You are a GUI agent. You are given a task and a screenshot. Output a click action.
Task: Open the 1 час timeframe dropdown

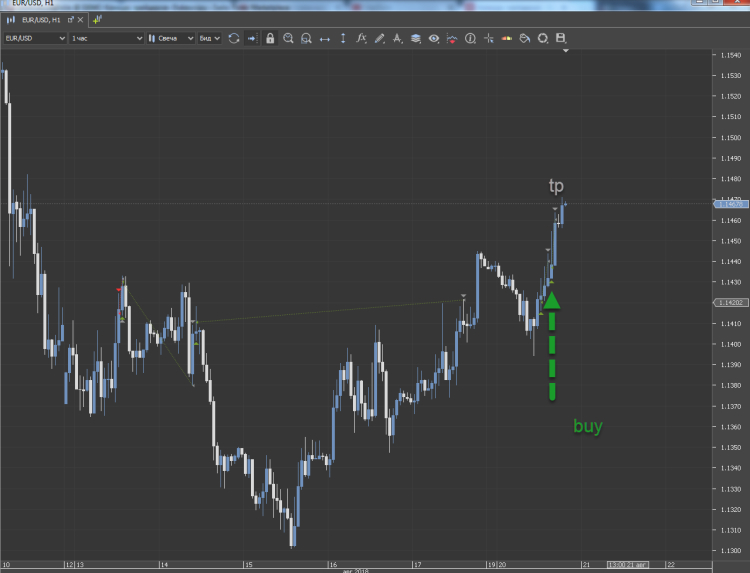(106, 38)
